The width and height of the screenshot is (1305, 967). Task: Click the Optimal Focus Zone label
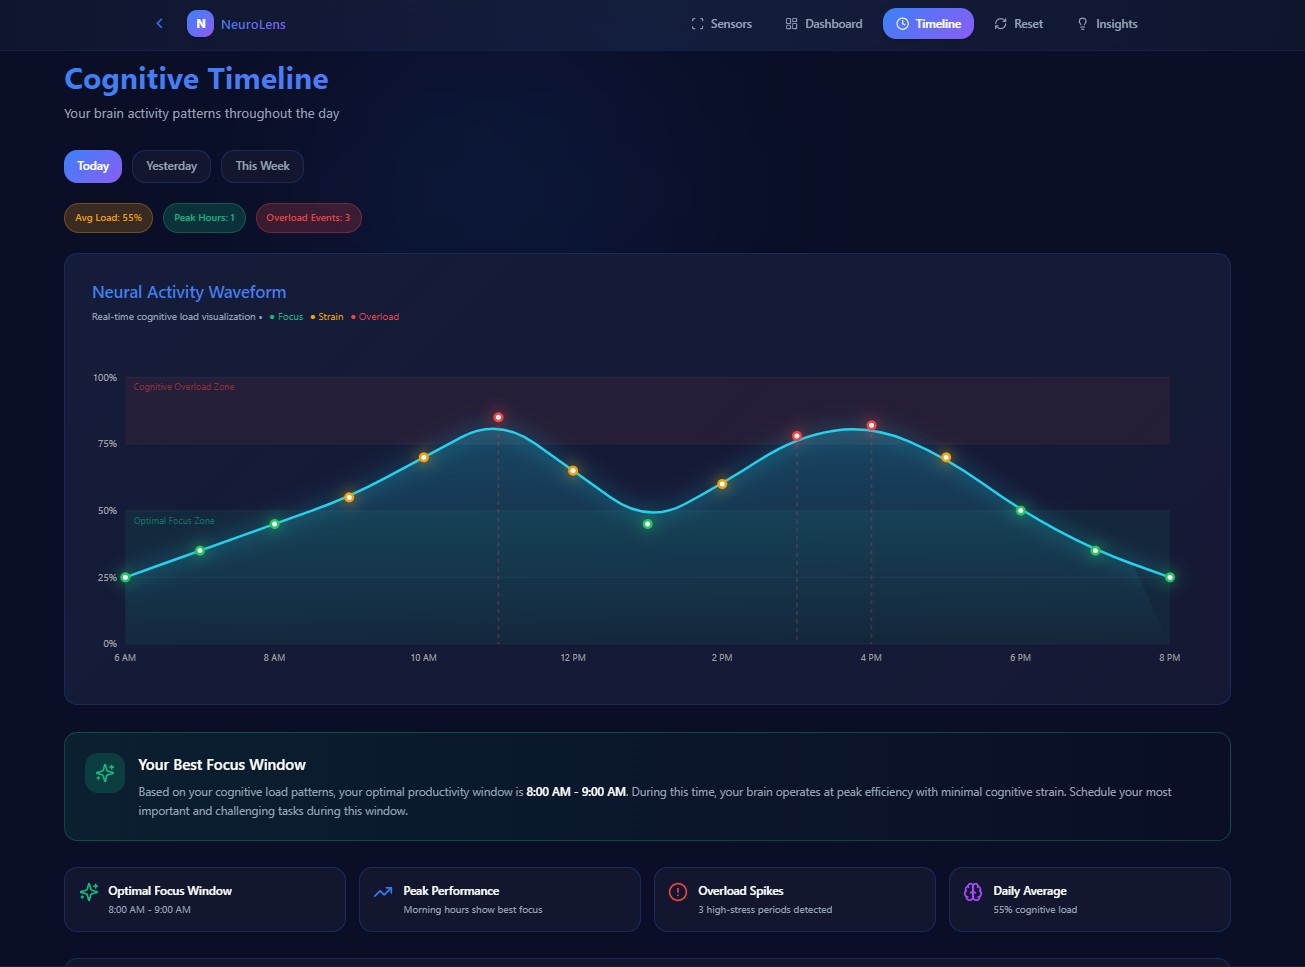pos(174,521)
